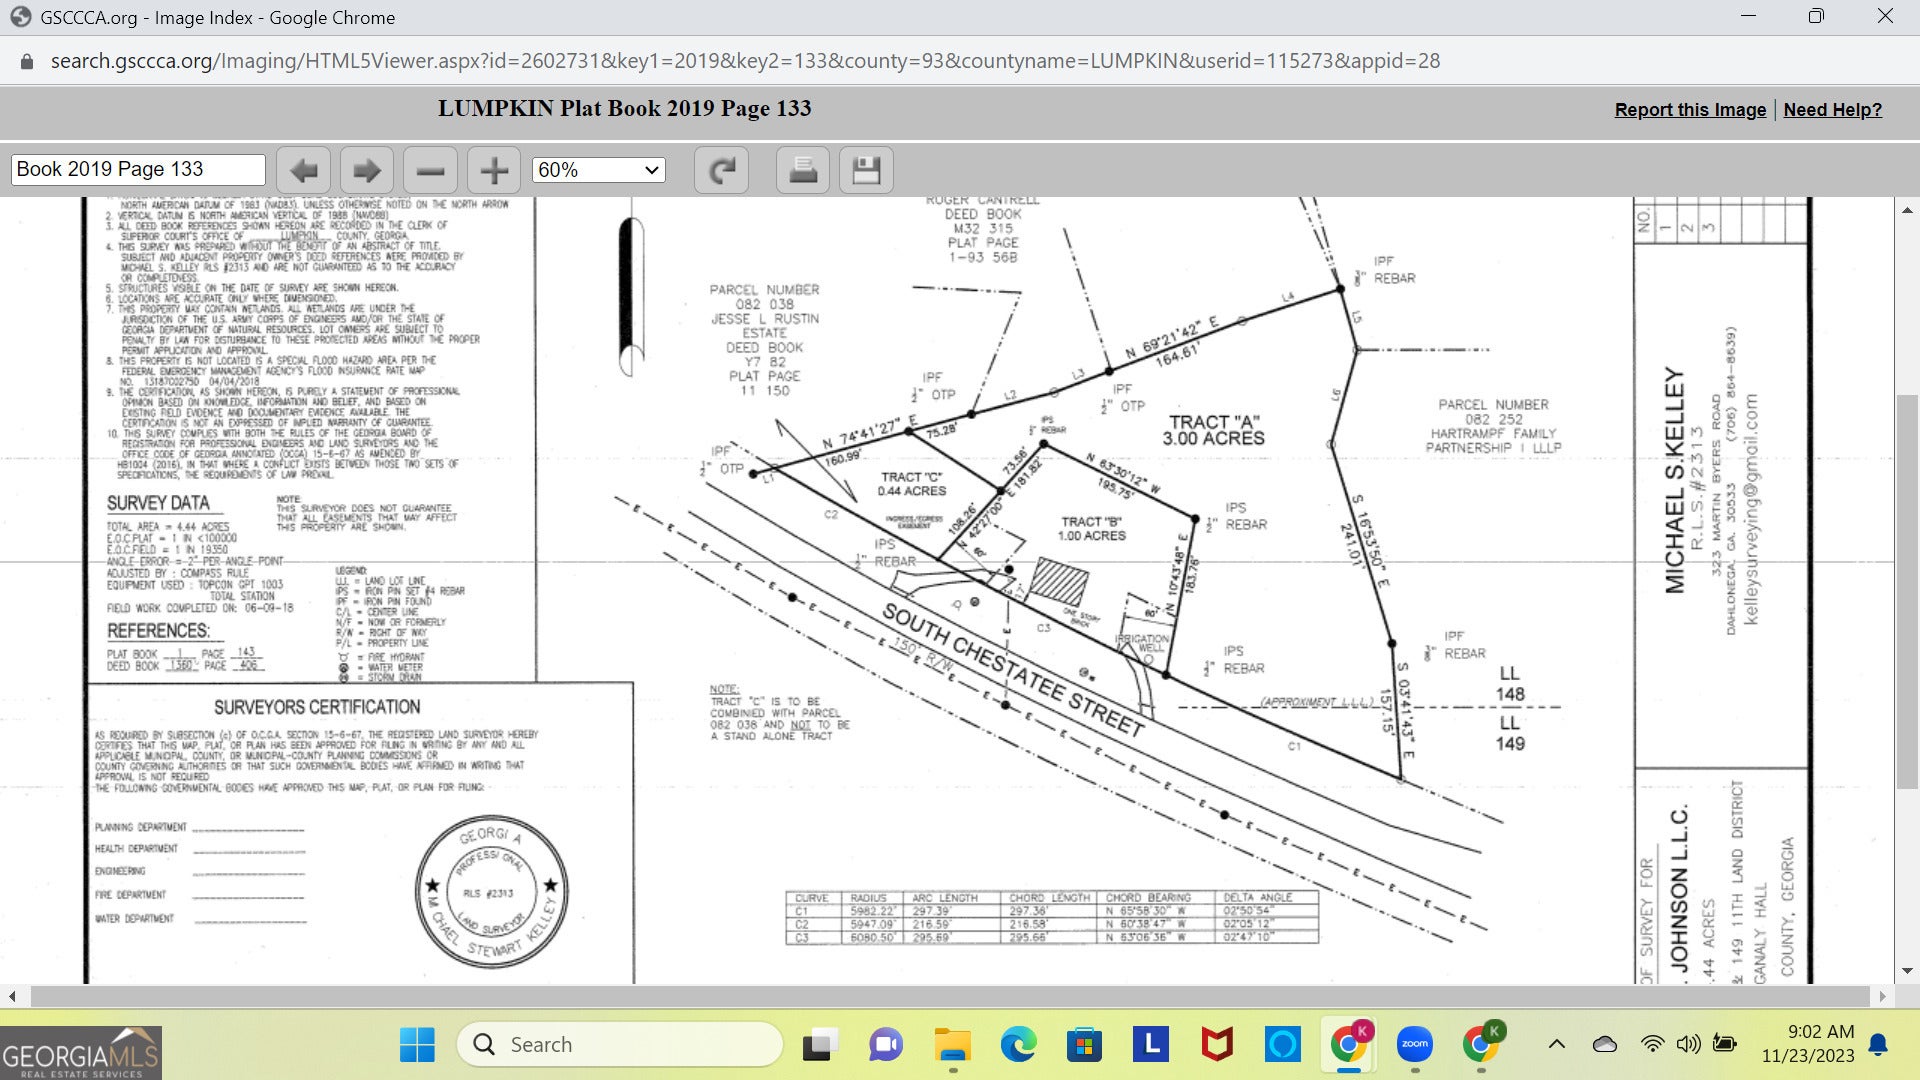Go to previous plat page arrow
Image resolution: width=1920 pixels, height=1080 pixels.
(x=304, y=170)
